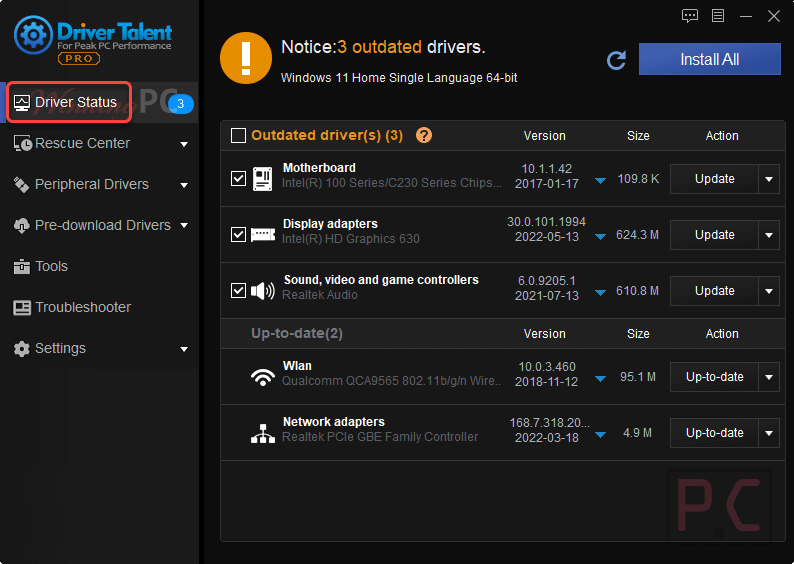The height and width of the screenshot is (564, 794).
Task: Open the Motherboard Update action dropdown
Action: click(769, 179)
